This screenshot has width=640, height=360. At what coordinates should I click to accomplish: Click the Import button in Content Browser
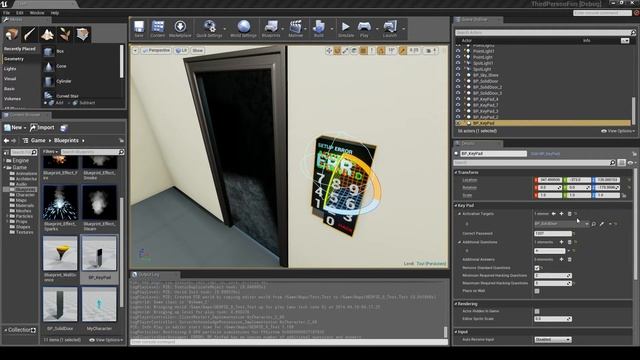click(42, 128)
